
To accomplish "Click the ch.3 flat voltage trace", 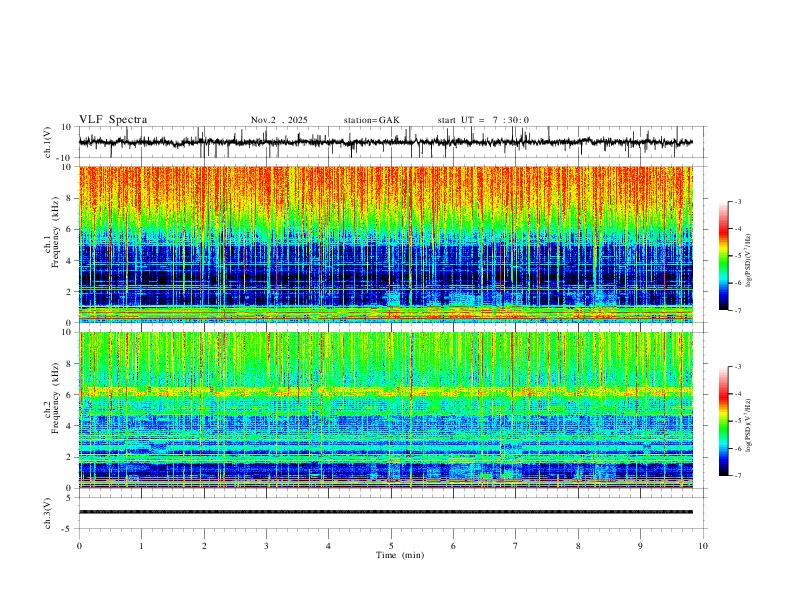I will click(x=385, y=512).
